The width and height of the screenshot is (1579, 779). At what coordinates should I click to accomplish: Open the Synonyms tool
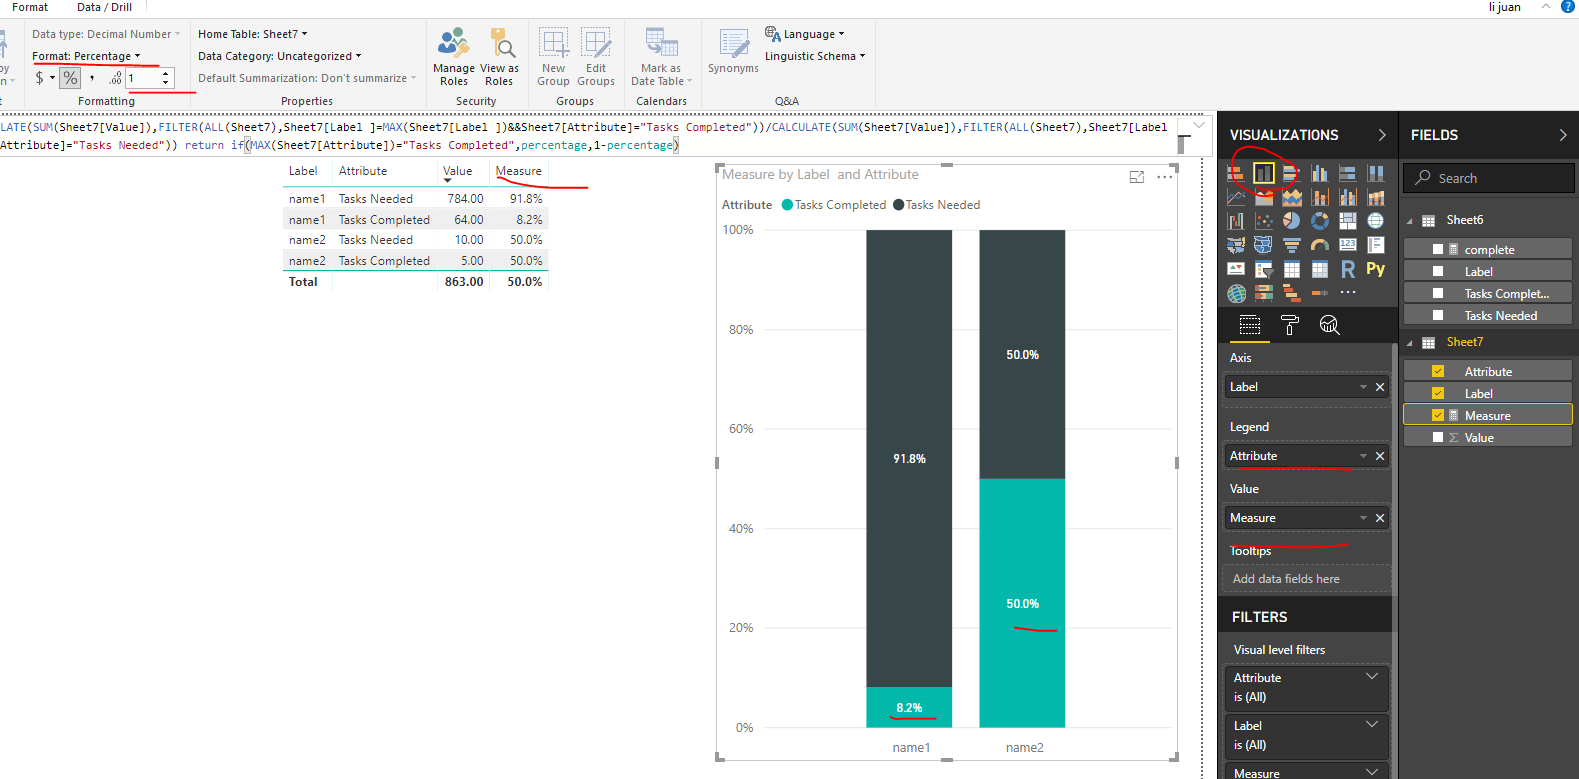(733, 51)
